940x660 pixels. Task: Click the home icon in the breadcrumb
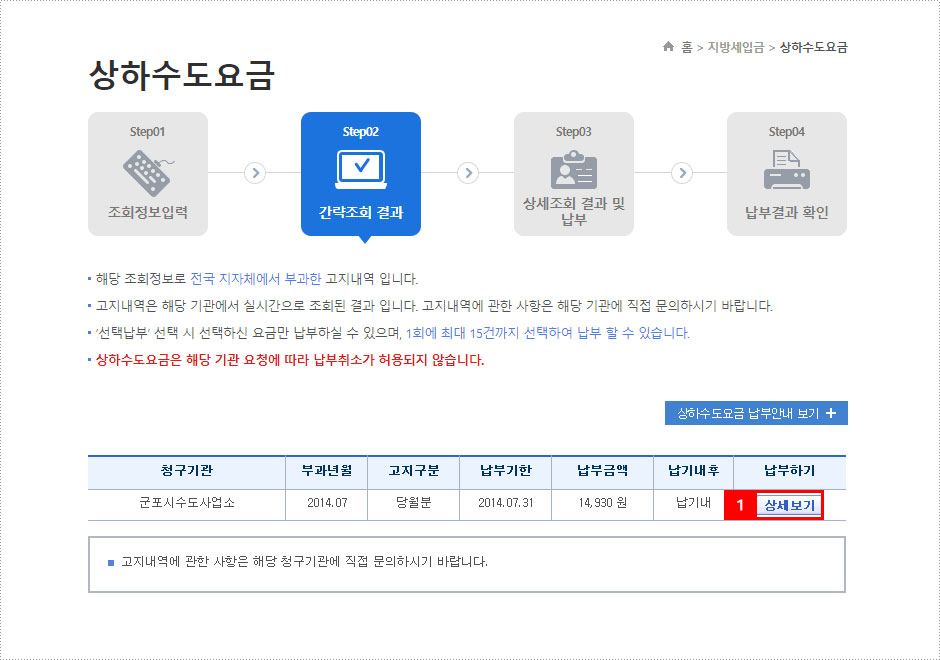click(667, 46)
